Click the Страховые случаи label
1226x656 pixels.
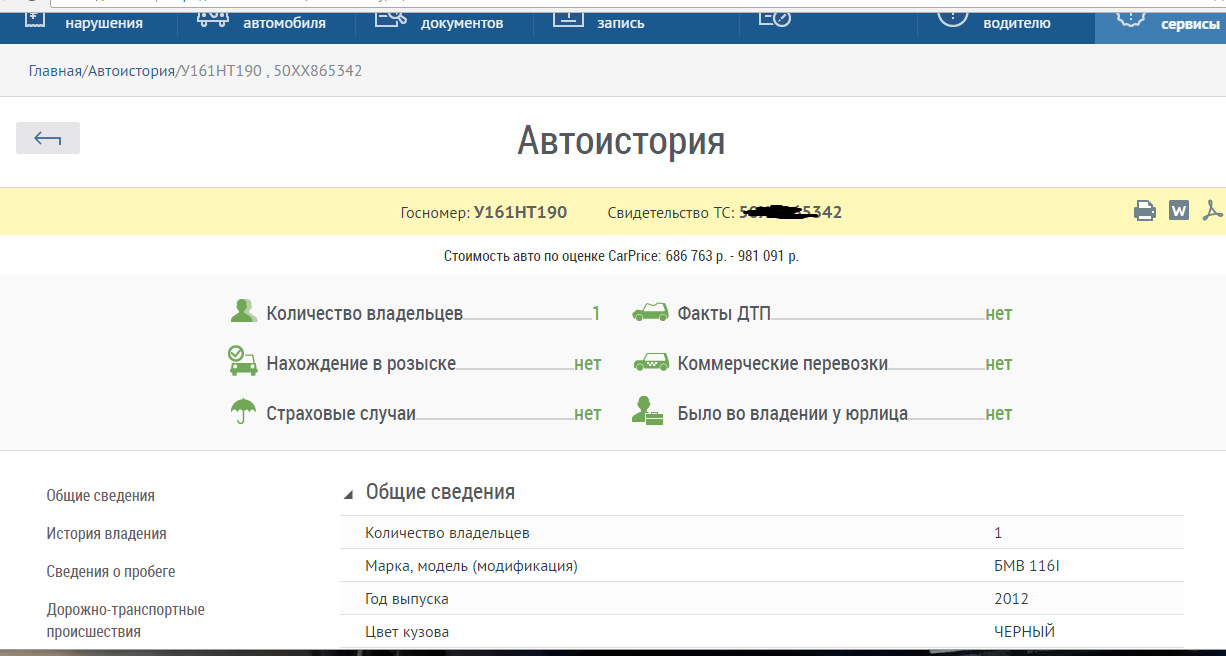[341, 413]
